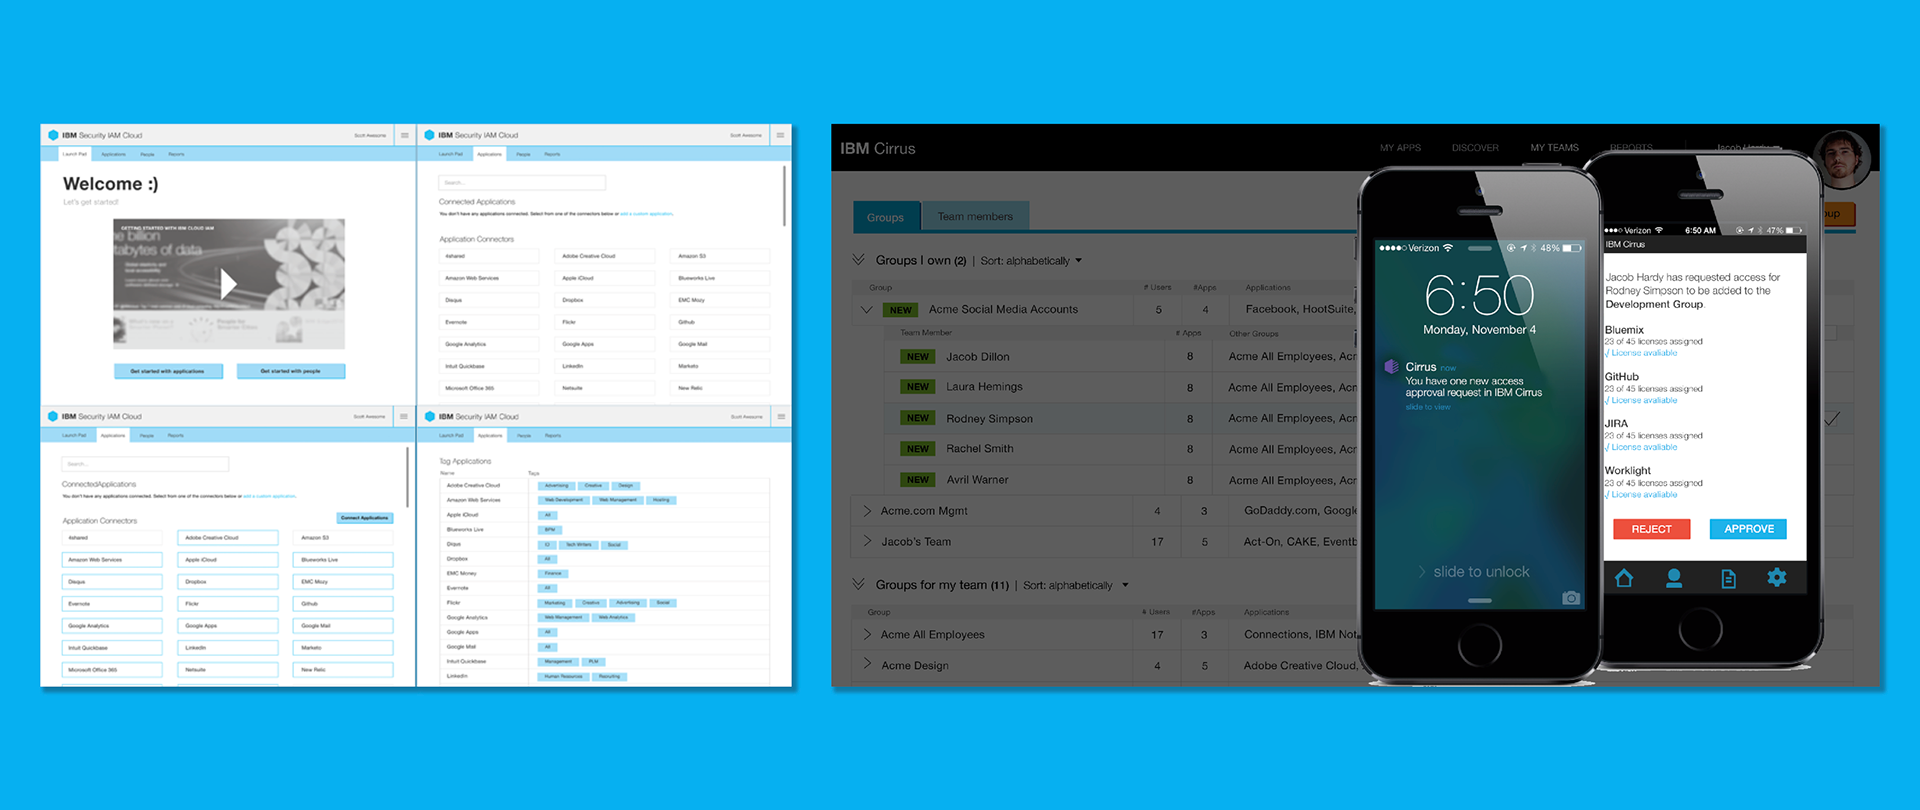Image resolution: width=1920 pixels, height=810 pixels.
Task: Tap the person icon in phone tab bar
Action: coord(1674,578)
